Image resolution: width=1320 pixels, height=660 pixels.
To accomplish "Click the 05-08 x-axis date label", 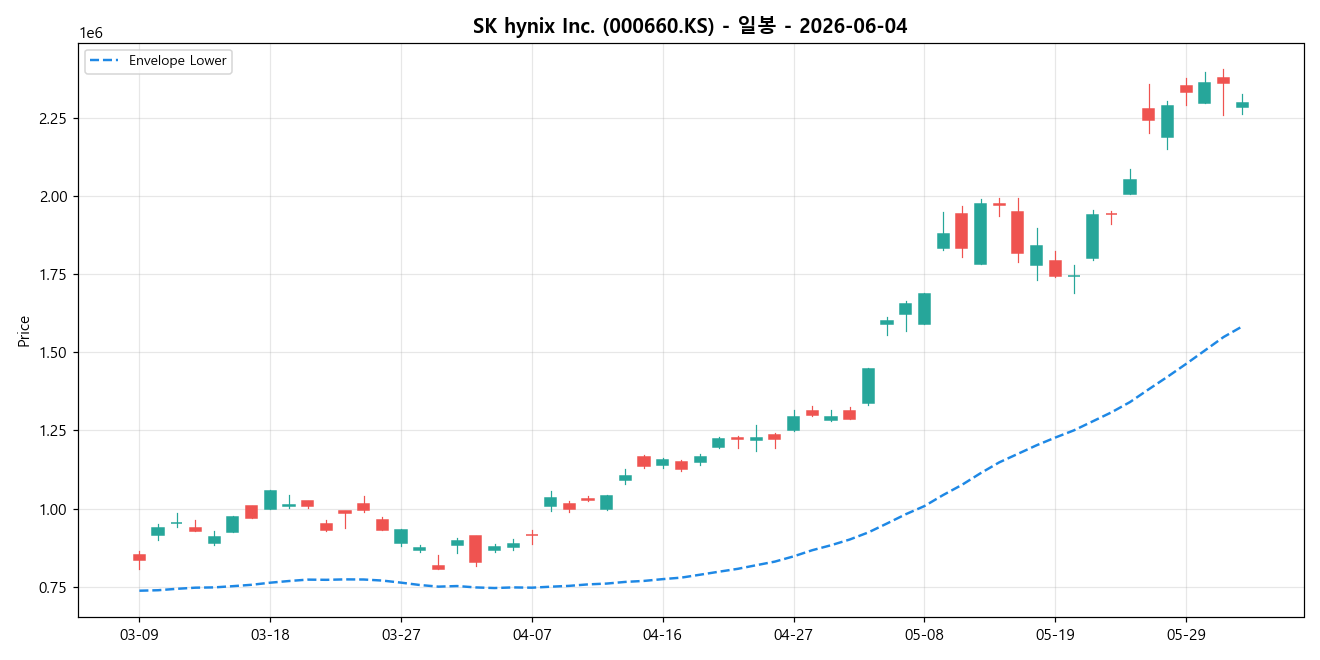I will 924,635.
